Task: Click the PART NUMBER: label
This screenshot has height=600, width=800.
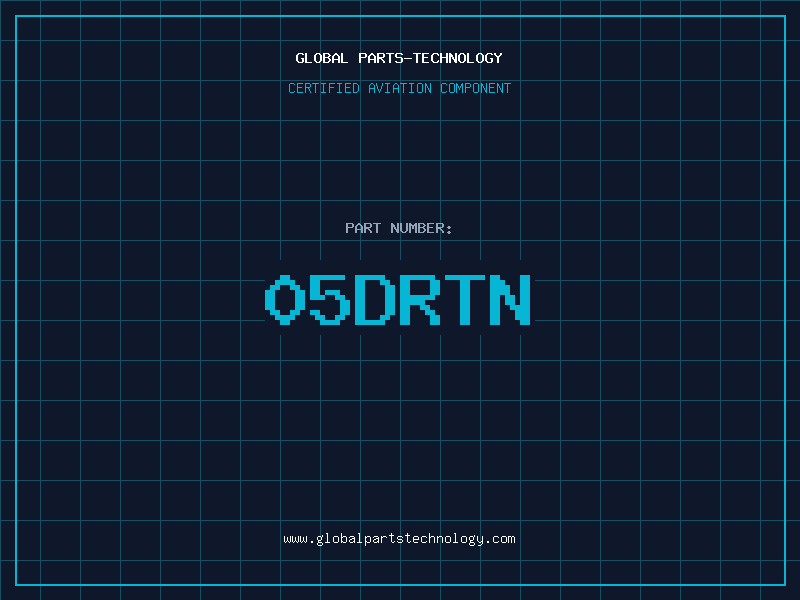Action: [398, 228]
